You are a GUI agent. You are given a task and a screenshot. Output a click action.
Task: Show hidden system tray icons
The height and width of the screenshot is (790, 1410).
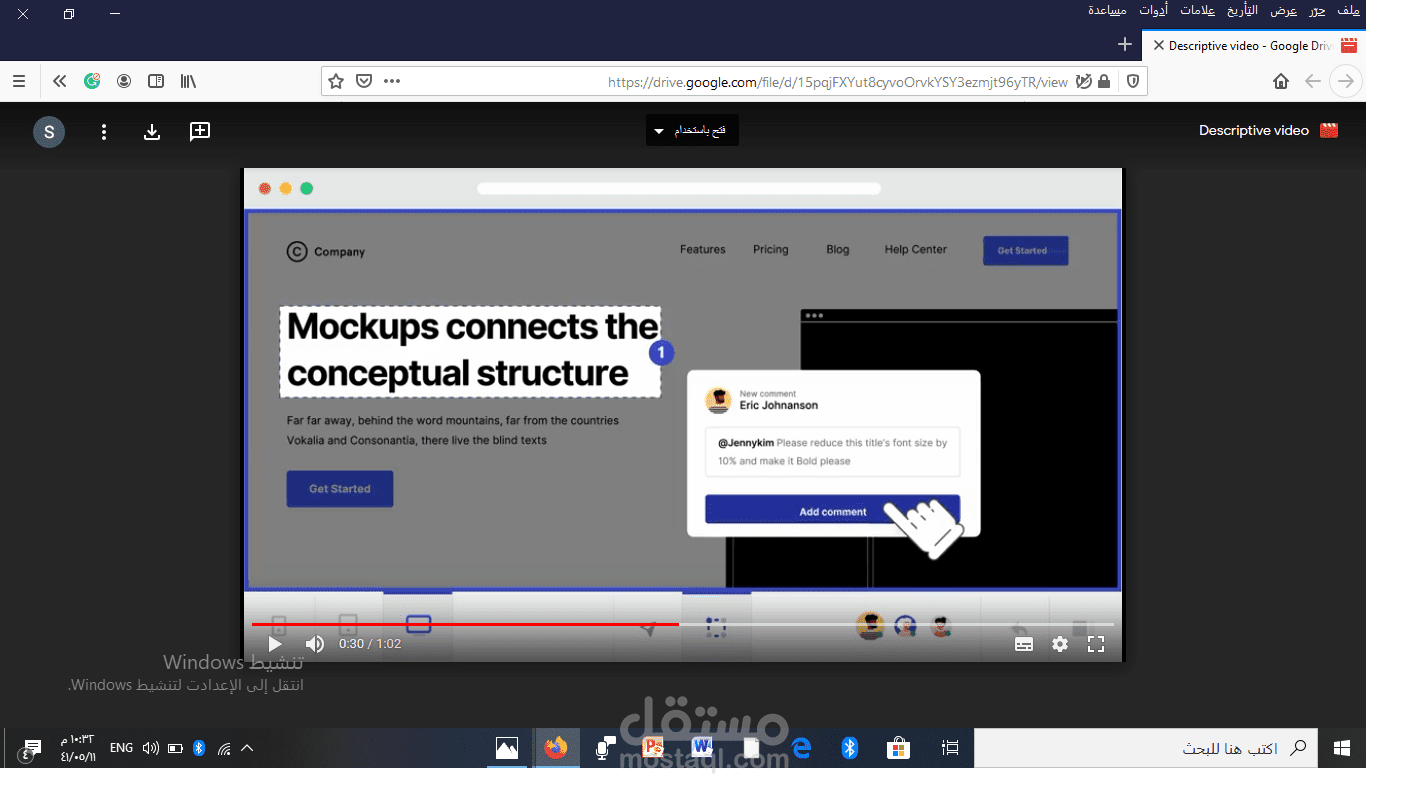pos(247,748)
